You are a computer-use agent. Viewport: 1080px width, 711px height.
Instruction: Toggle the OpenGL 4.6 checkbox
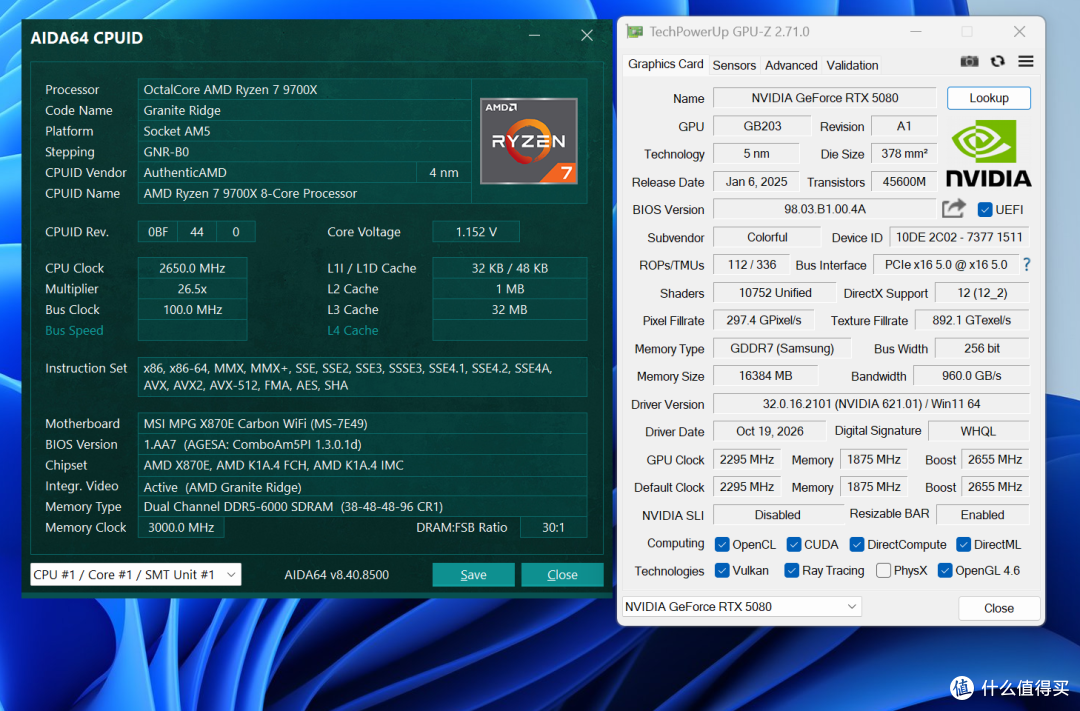pos(945,570)
